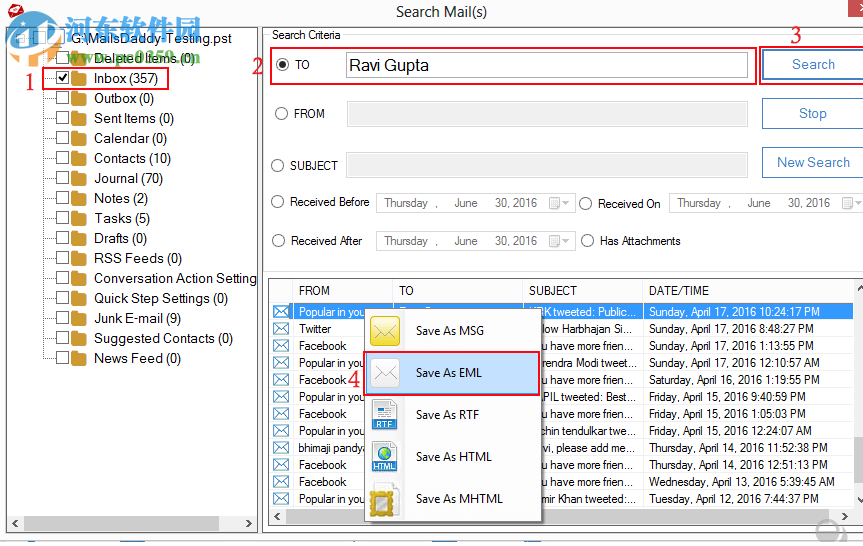
Task: Choose Save As EML from context menu
Action: [452, 373]
